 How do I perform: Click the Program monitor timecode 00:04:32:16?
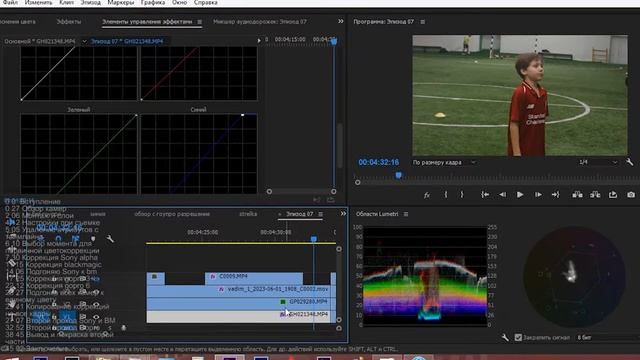(x=378, y=162)
